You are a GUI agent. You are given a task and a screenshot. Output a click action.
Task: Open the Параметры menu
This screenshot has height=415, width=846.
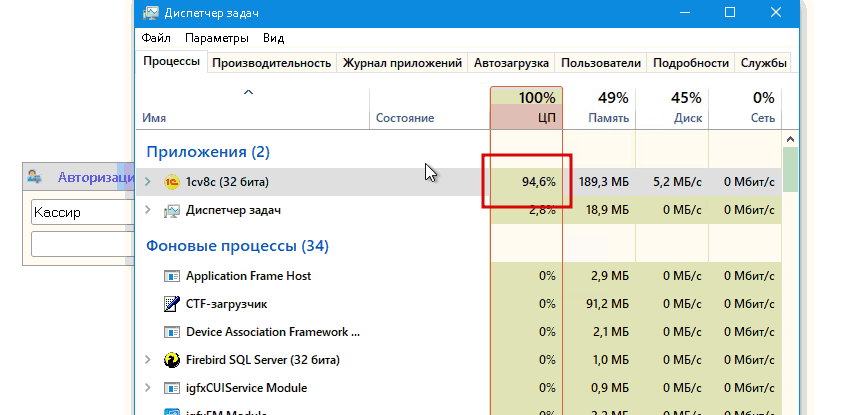click(216, 38)
